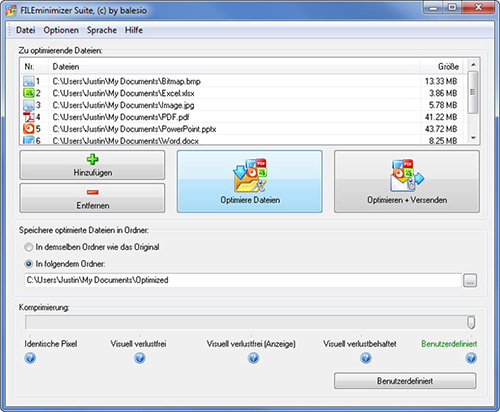The width and height of the screenshot is (500, 412).
Task: Click the 5.78 MB size value
Action: tap(443, 105)
